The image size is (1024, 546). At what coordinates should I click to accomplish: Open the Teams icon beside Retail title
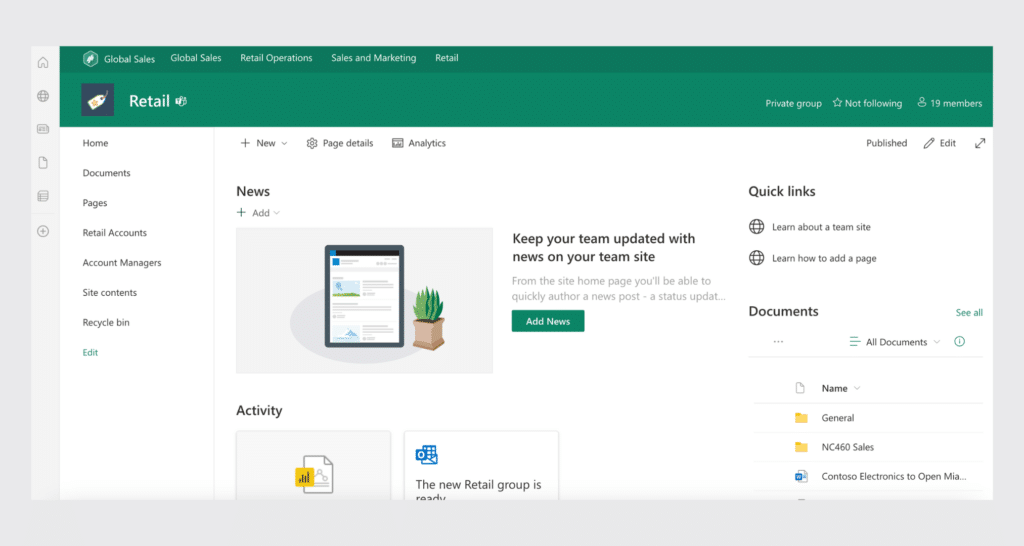182,101
